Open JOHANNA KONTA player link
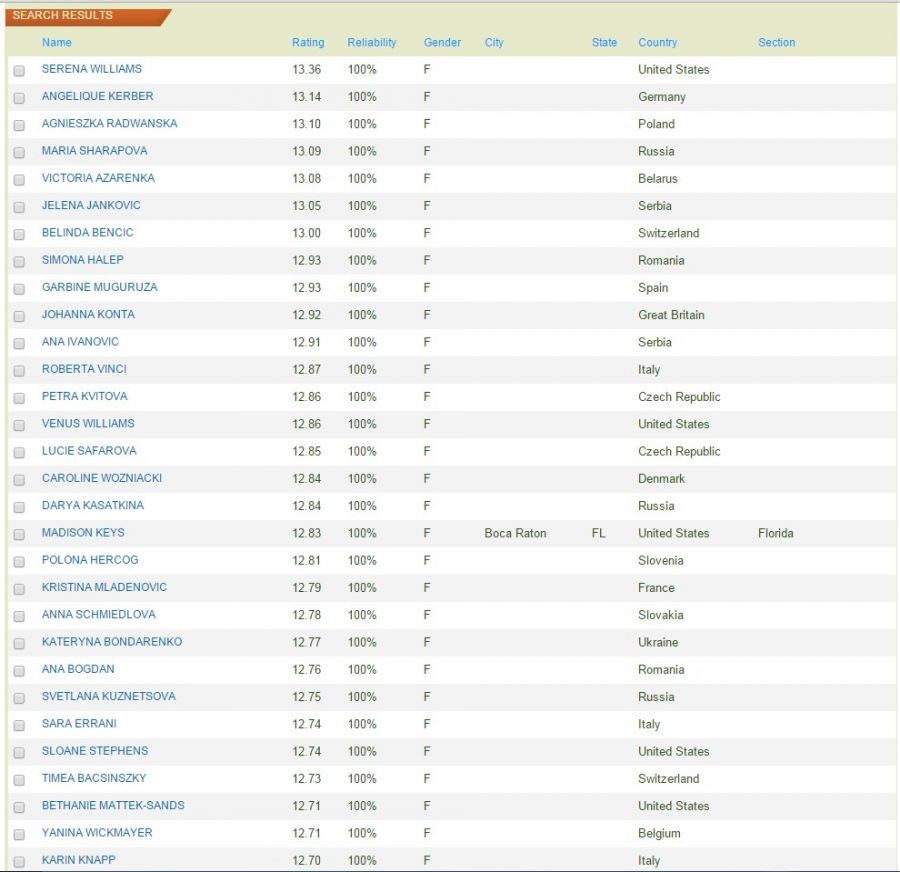 pyautogui.click(x=88, y=314)
